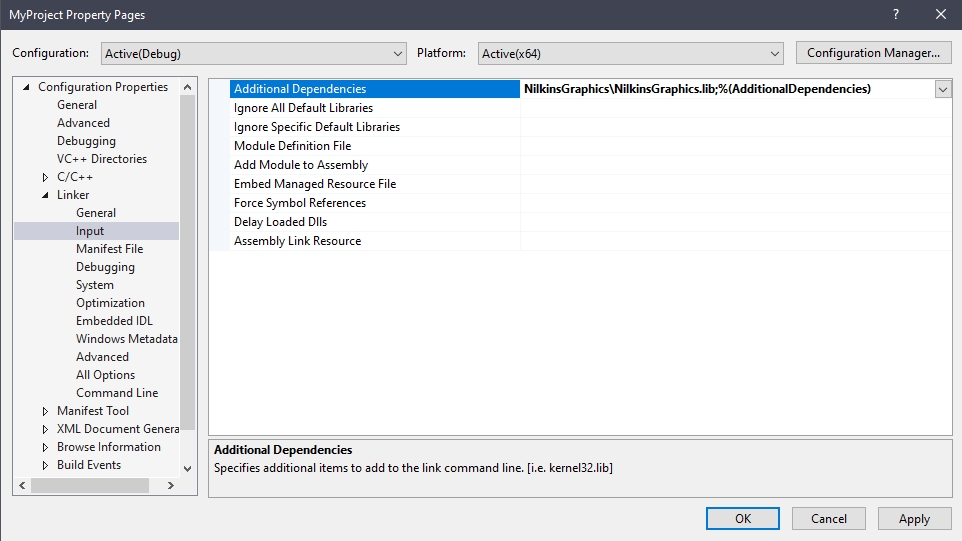Select Debugging under Configuration Properties
Image resolution: width=962 pixels, height=541 pixels.
click(87, 141)
